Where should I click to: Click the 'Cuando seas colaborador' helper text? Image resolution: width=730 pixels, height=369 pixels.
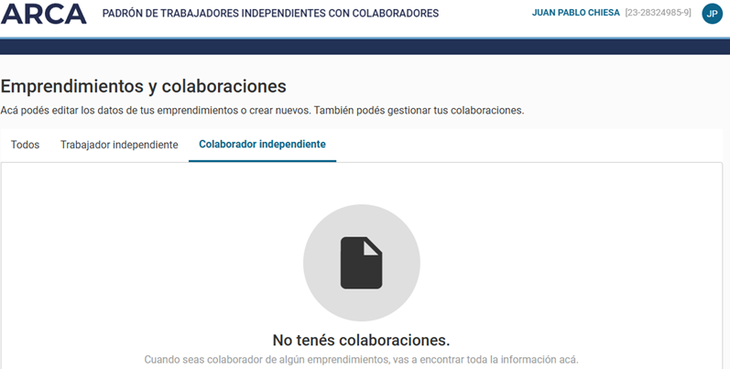361,360
